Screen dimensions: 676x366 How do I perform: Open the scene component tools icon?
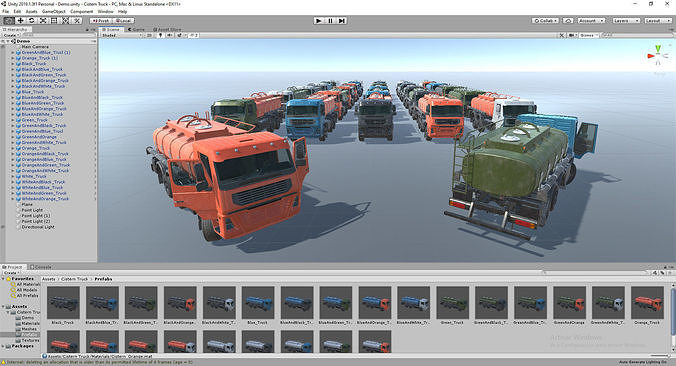coord(561,35)
